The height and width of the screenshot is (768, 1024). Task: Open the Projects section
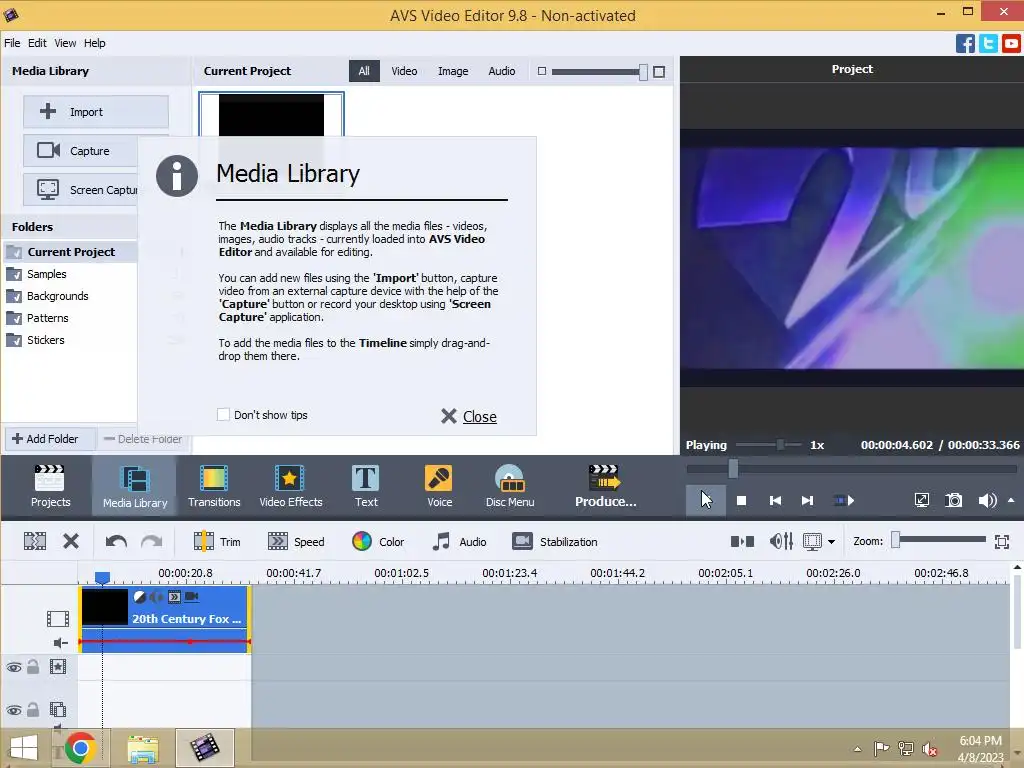50,486
